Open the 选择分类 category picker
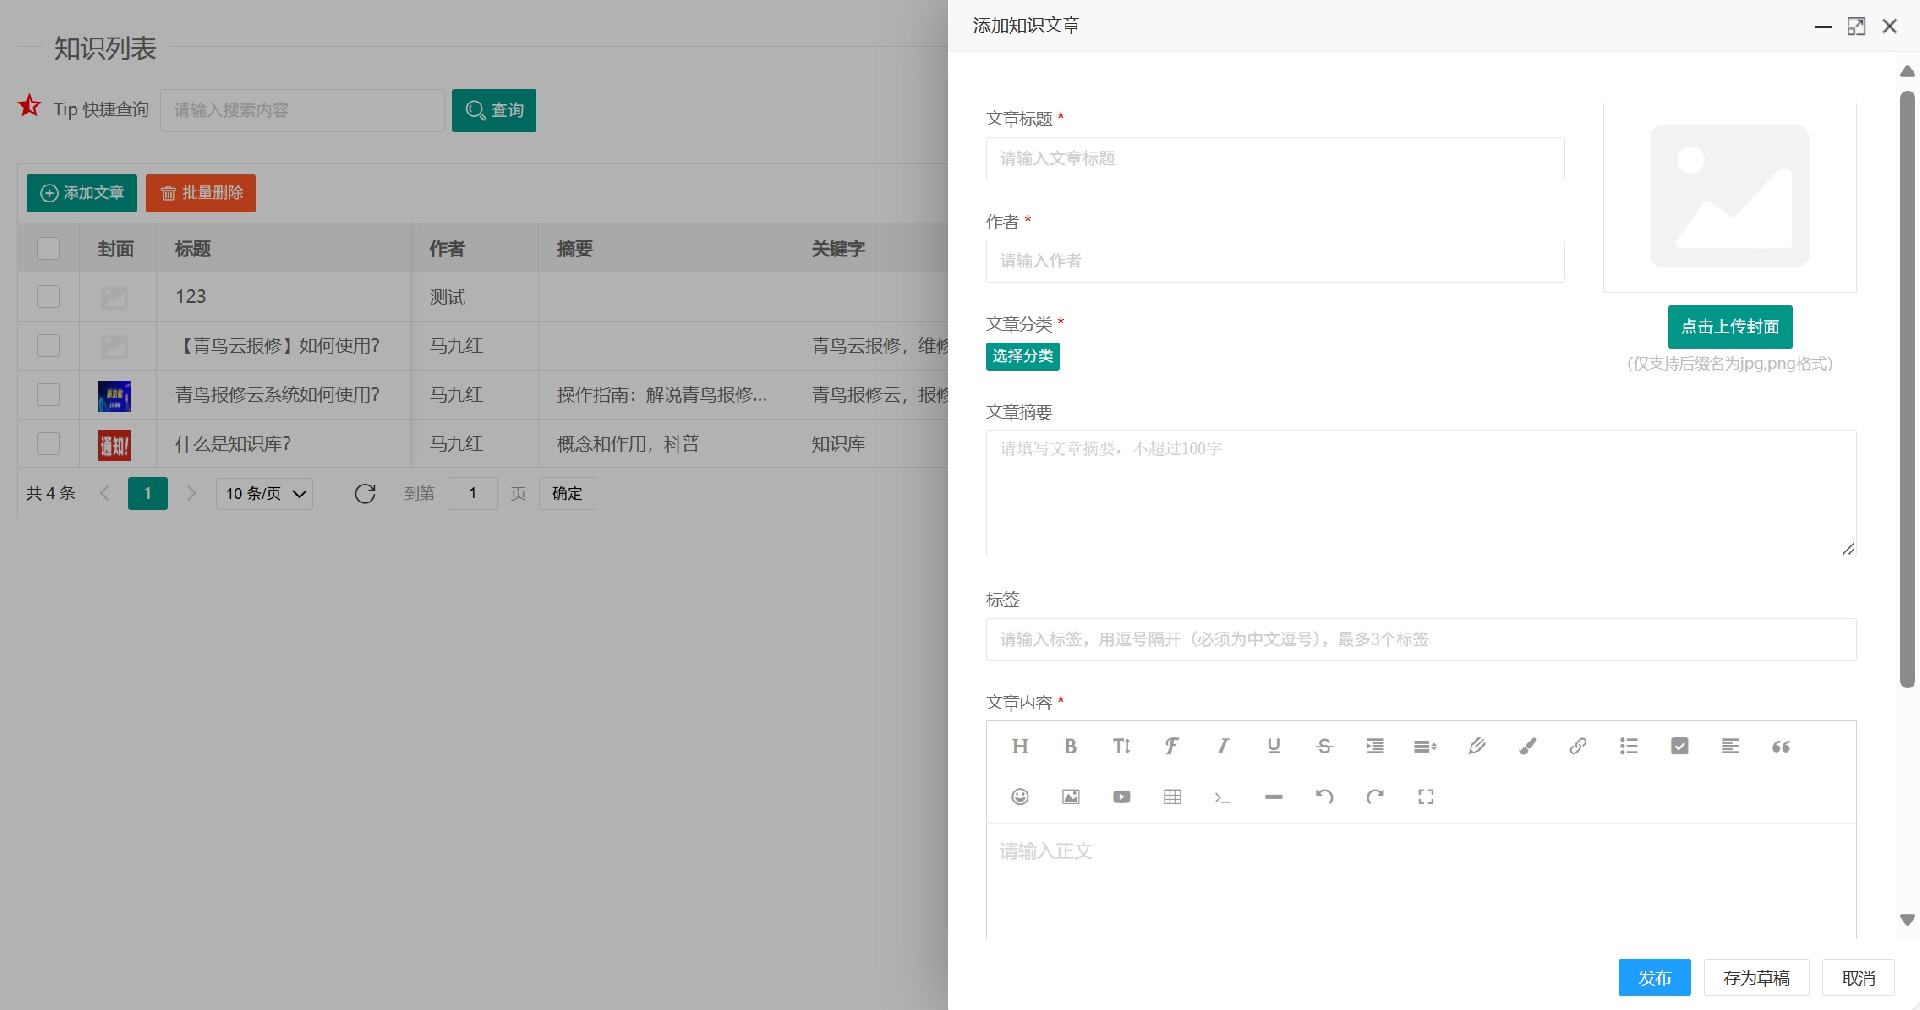 click(x=1022, y=357)
